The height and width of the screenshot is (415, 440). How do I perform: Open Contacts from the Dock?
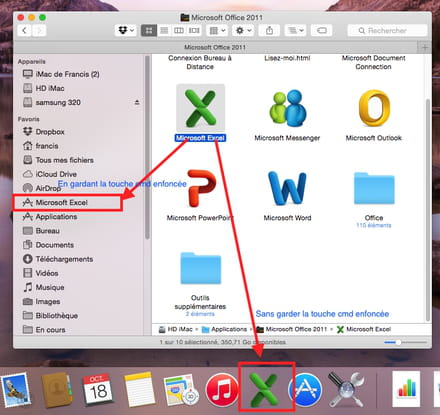(x=57, y=390)
